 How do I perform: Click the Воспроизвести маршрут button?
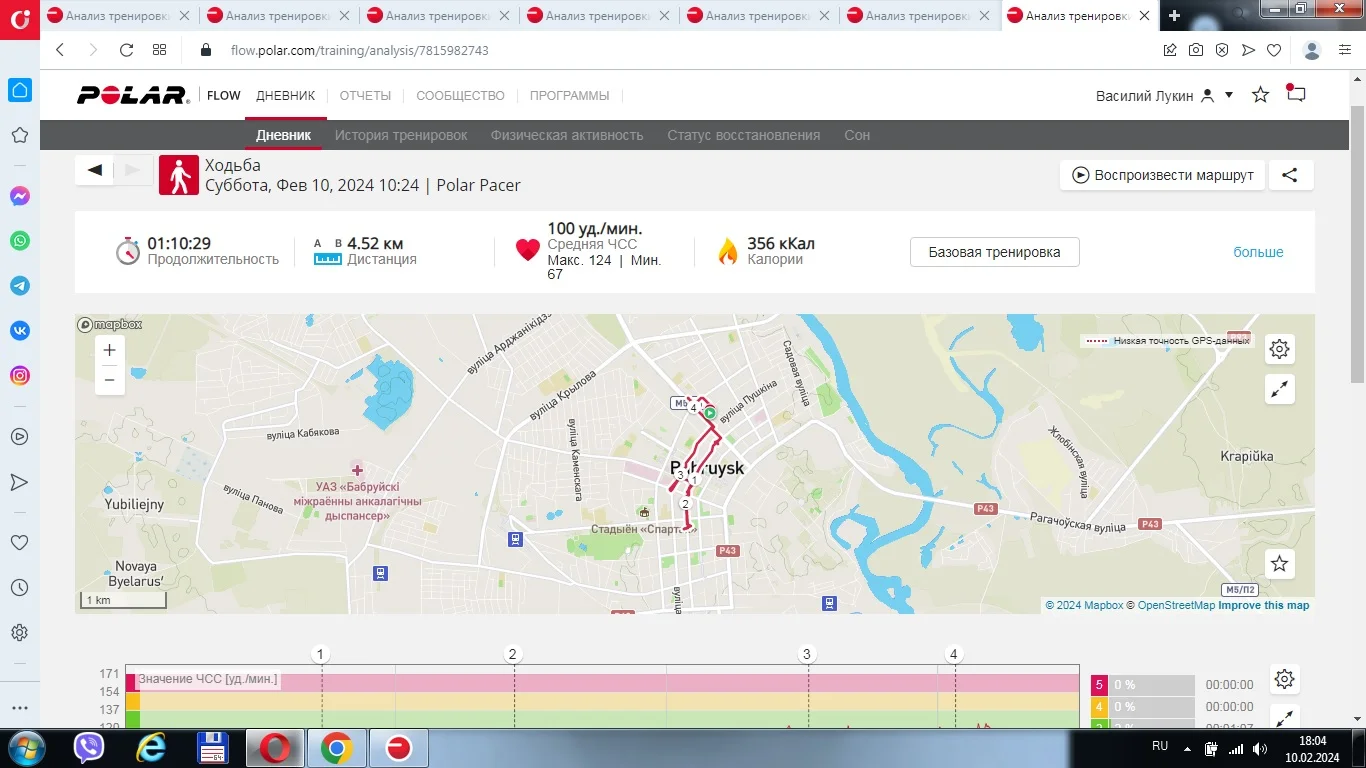click(x=1163, y=175)
